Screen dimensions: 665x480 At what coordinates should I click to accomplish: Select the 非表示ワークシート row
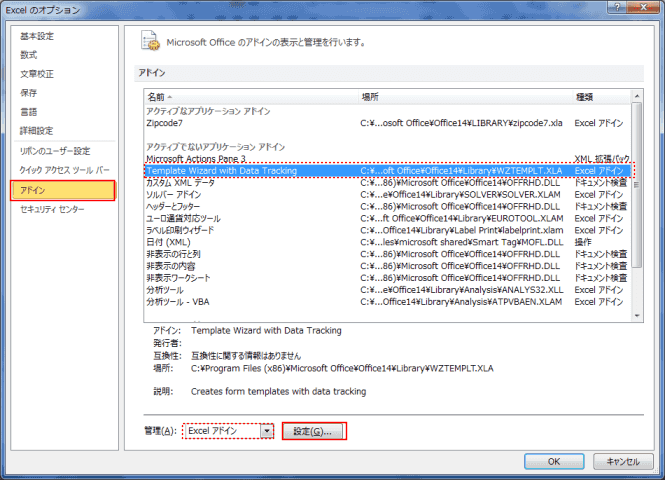[388, 278]
